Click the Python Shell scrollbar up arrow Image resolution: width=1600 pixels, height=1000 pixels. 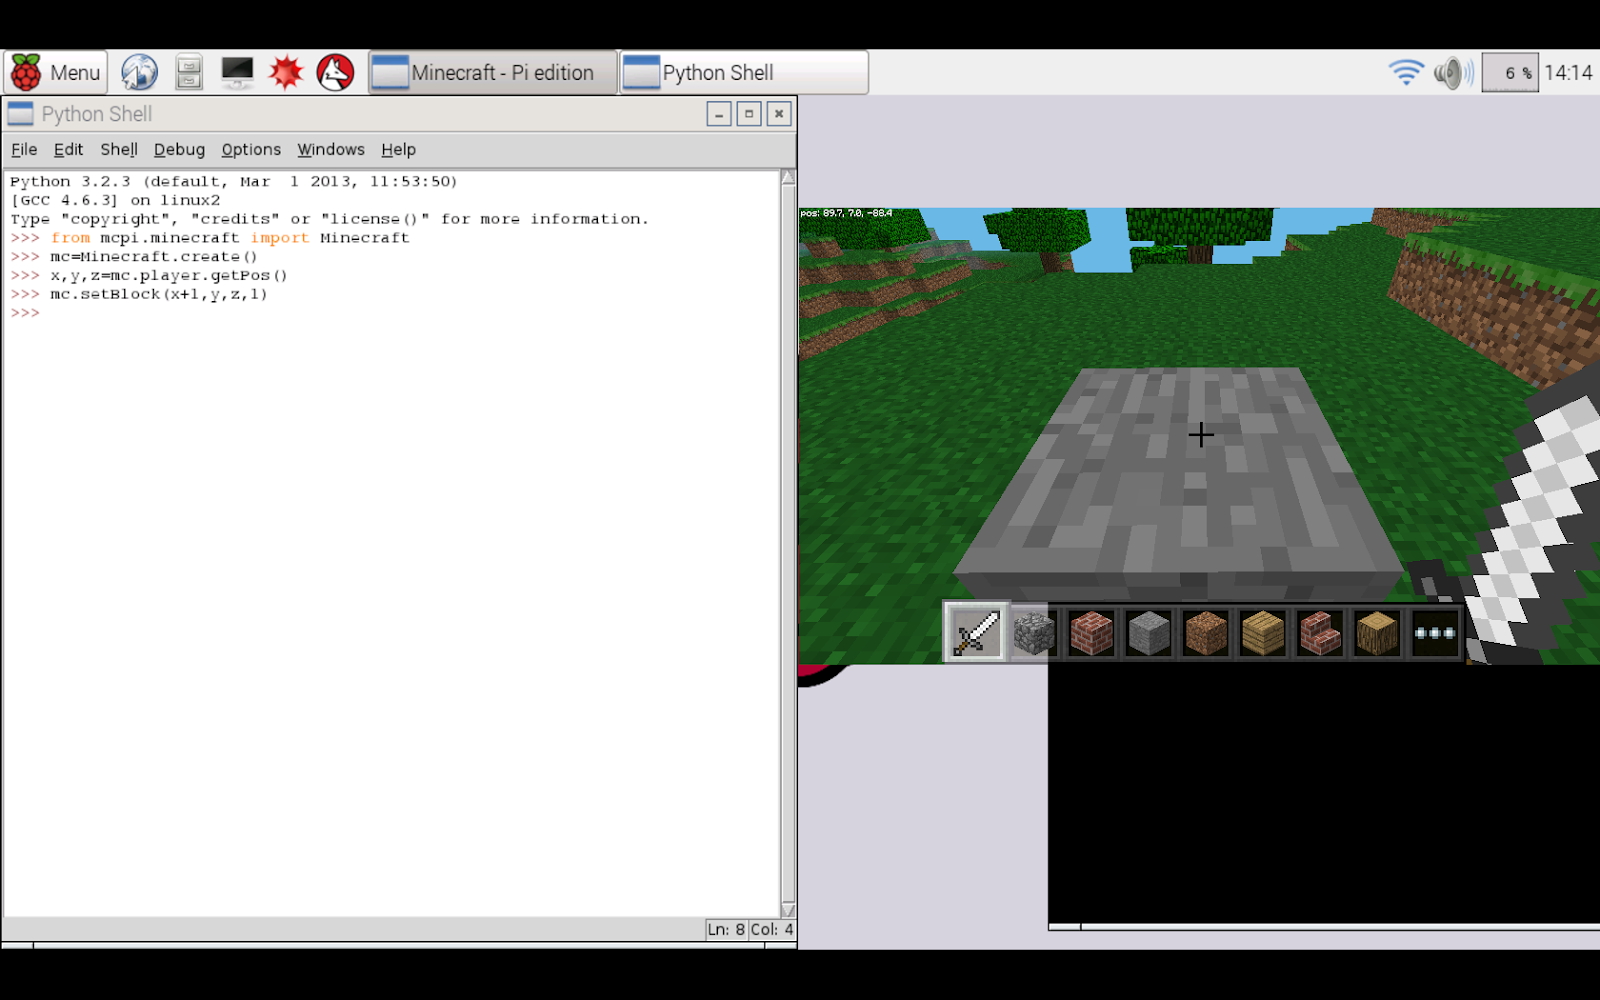[788, 178]
